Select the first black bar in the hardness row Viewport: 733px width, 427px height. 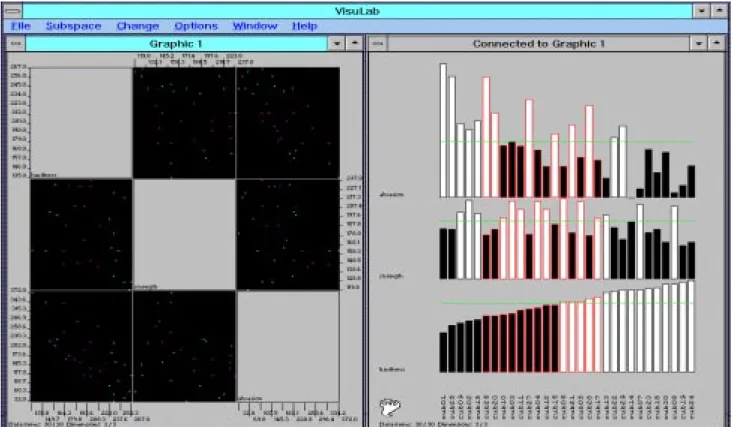click(x=443, y=352)
